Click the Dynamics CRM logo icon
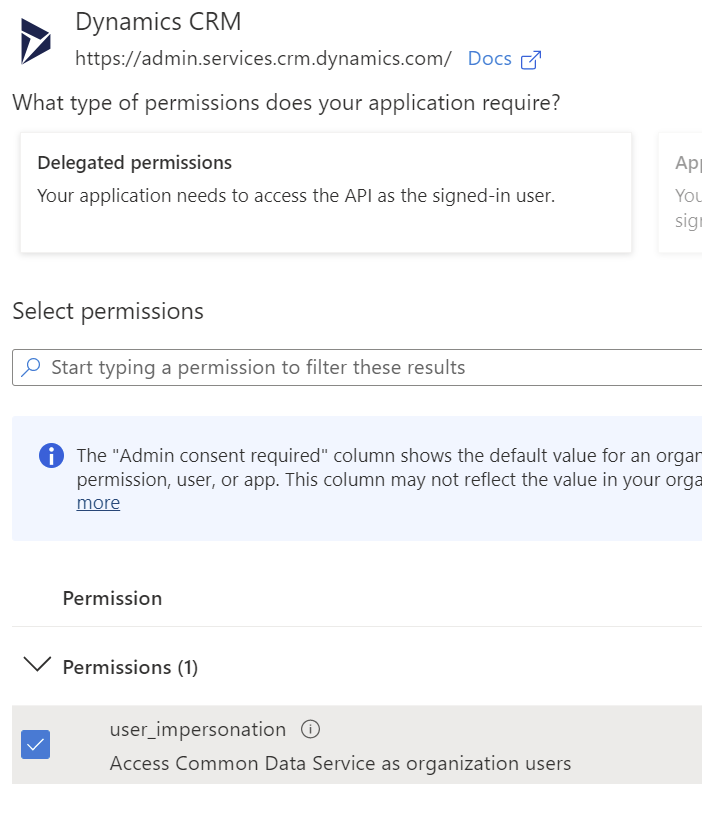Screen dimensions: 702x831 36,40
